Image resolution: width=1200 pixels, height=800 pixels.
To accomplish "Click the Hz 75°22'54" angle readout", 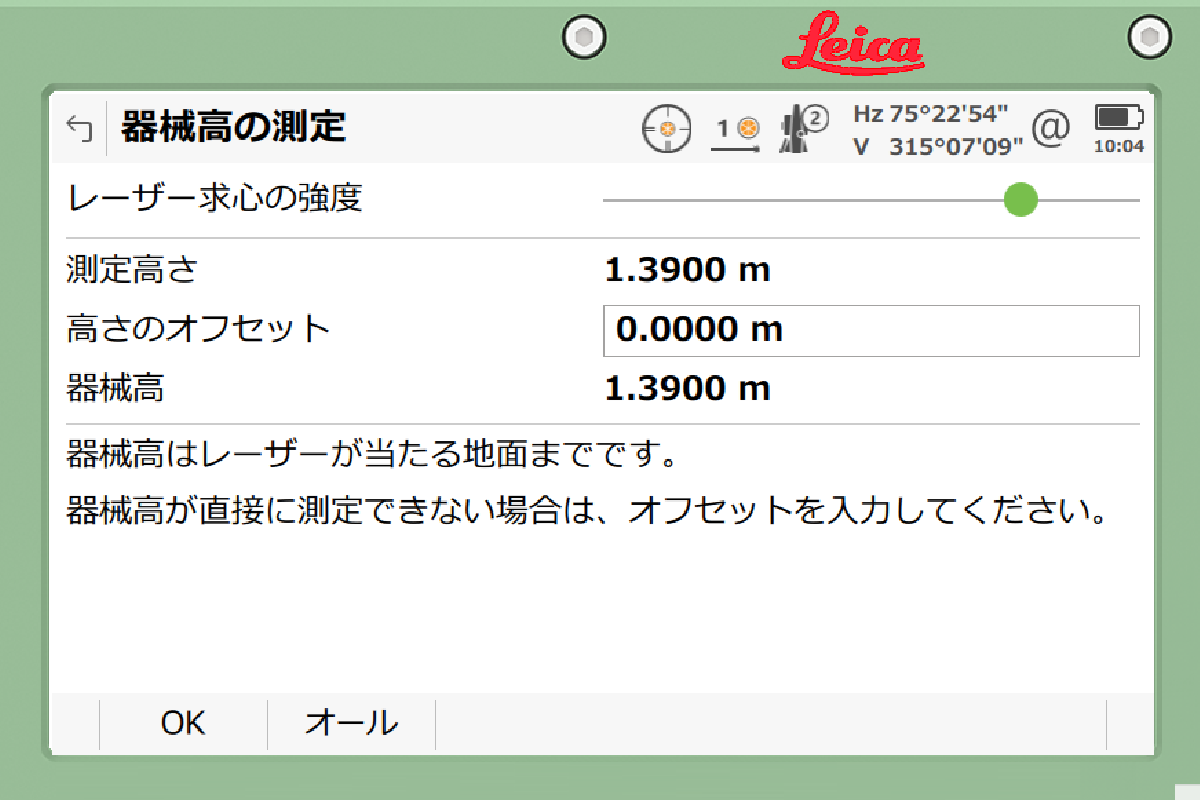I will [931, 113].
